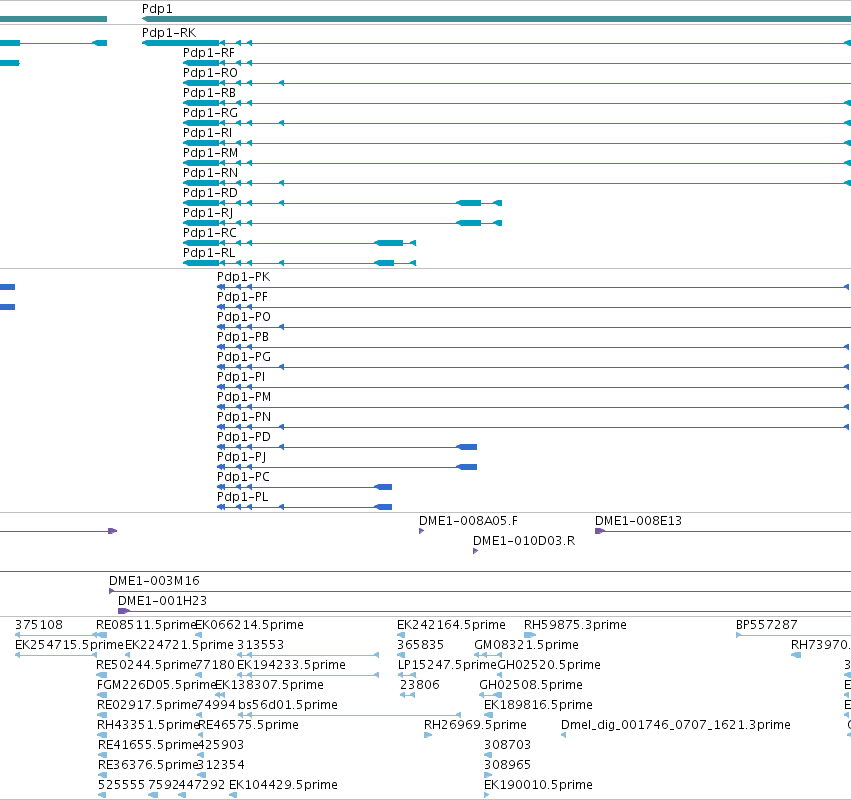Viewport: 851px width, 800px height.
Task: Select Pdp1-RM transcript label
Action: (x=210, y=153)
